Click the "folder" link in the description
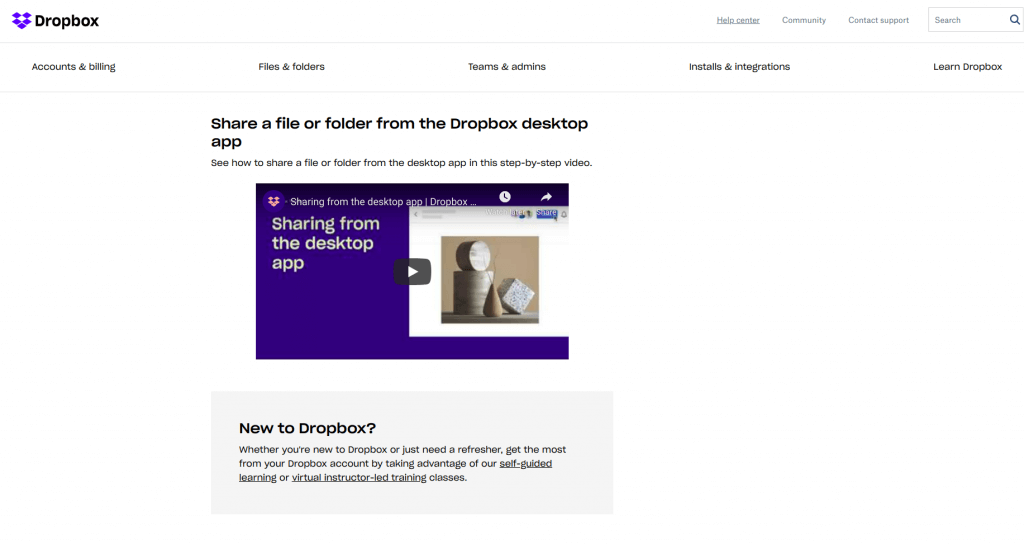 coord(347,162)
